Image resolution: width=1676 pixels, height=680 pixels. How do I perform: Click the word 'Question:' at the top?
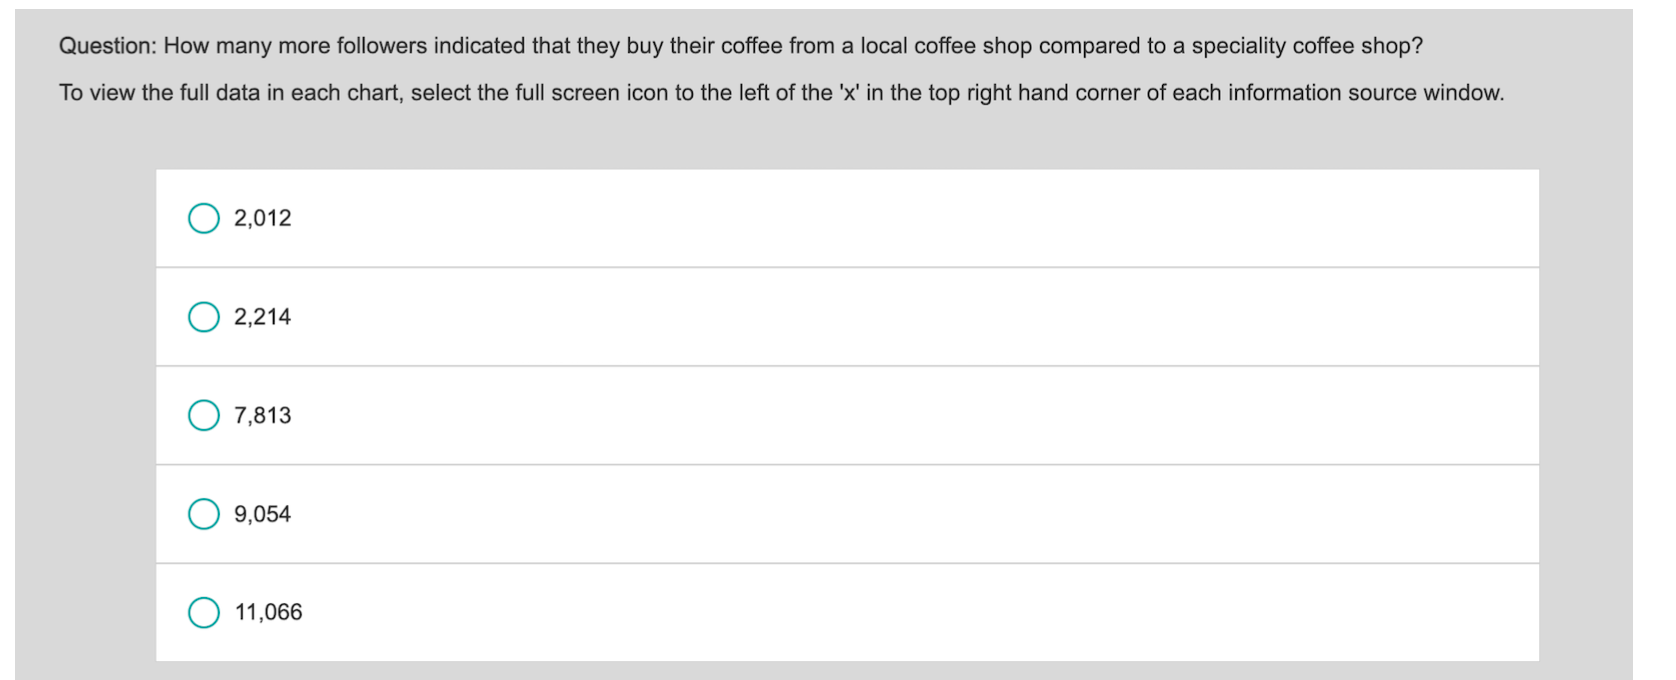point(108,46)
